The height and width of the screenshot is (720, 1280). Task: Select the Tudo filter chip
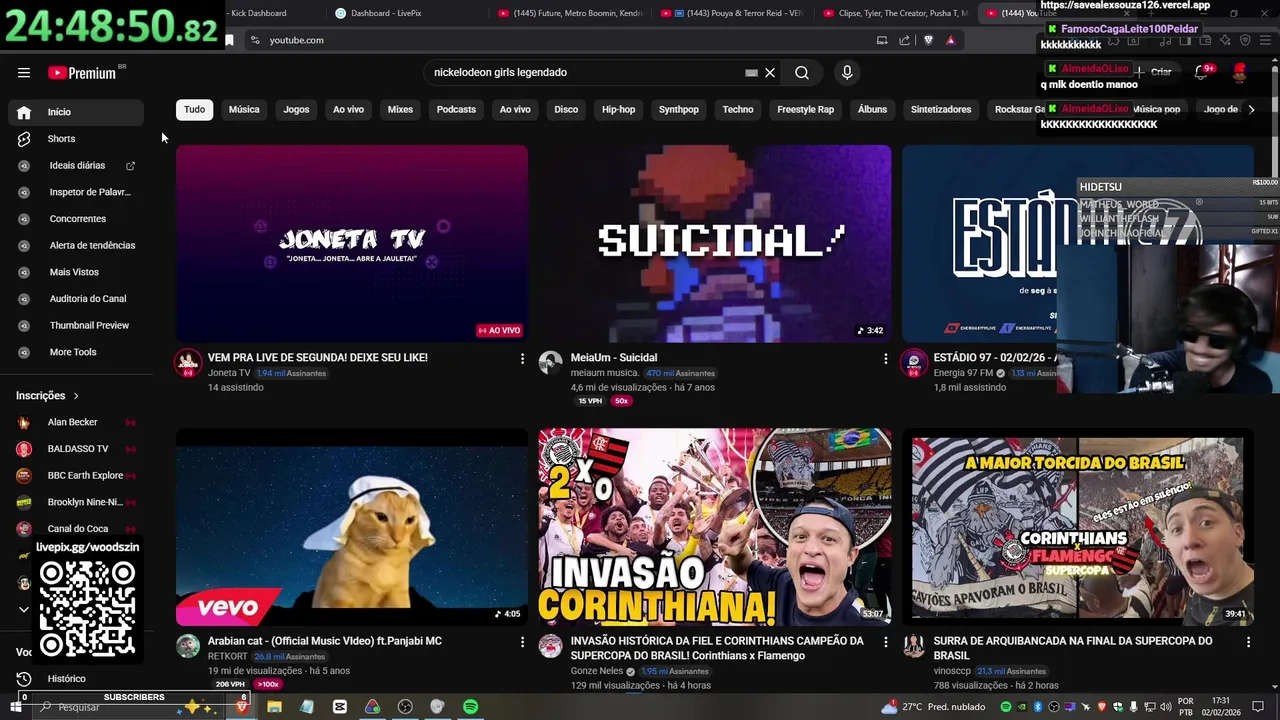click(194, 110)
